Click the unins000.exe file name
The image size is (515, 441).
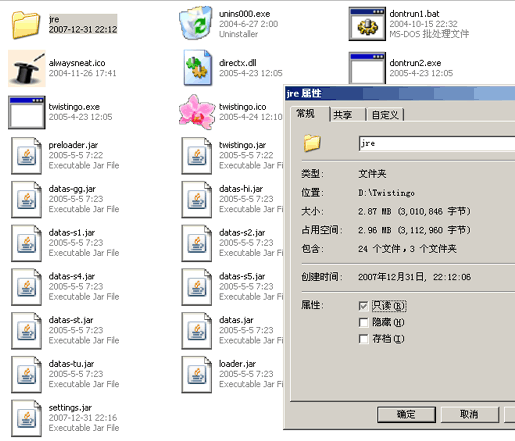pyautogui.click(x=245, y=14)
